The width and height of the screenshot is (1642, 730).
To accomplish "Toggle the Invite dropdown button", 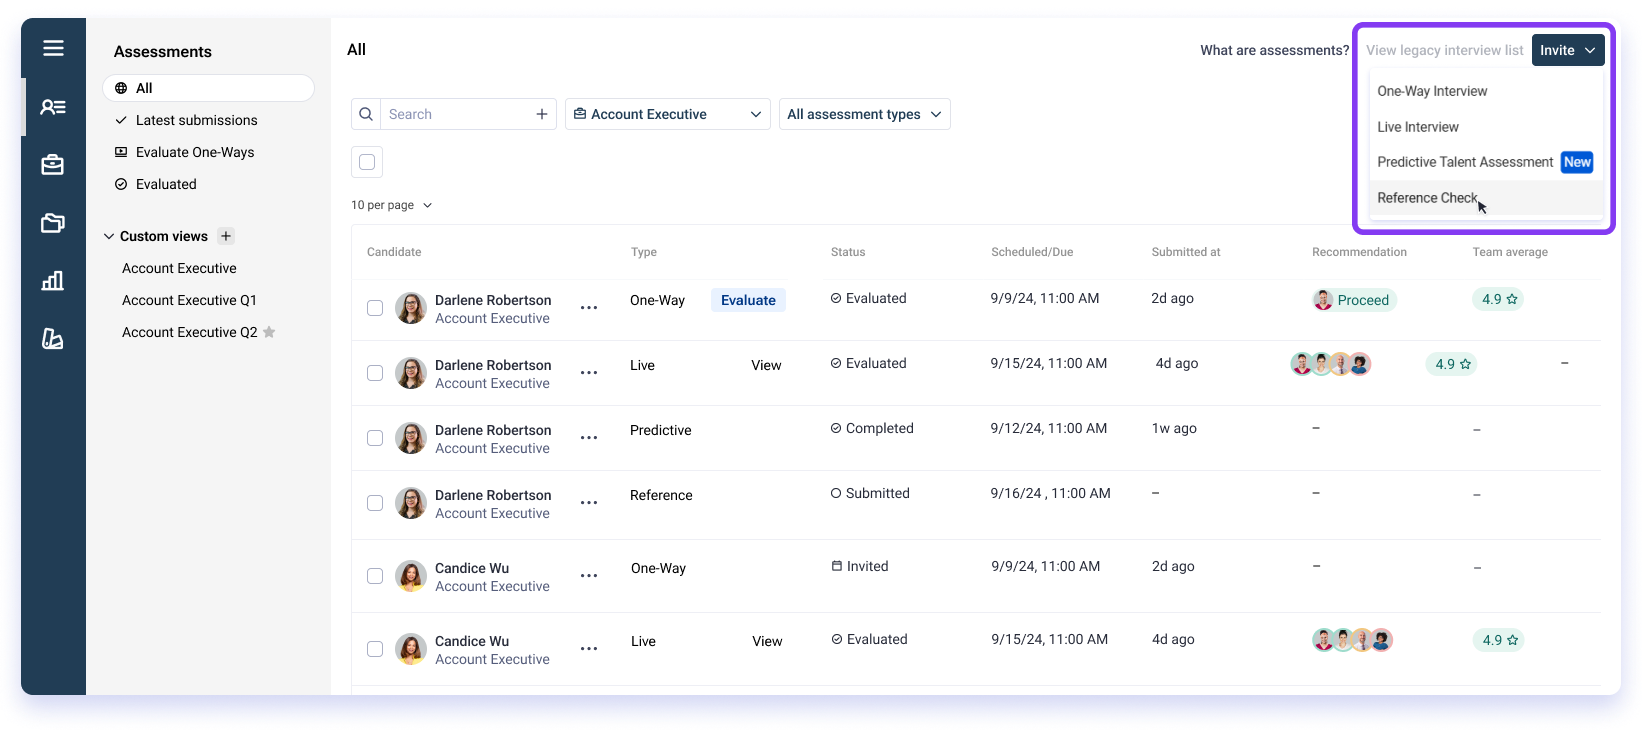I will (1568, 50).
